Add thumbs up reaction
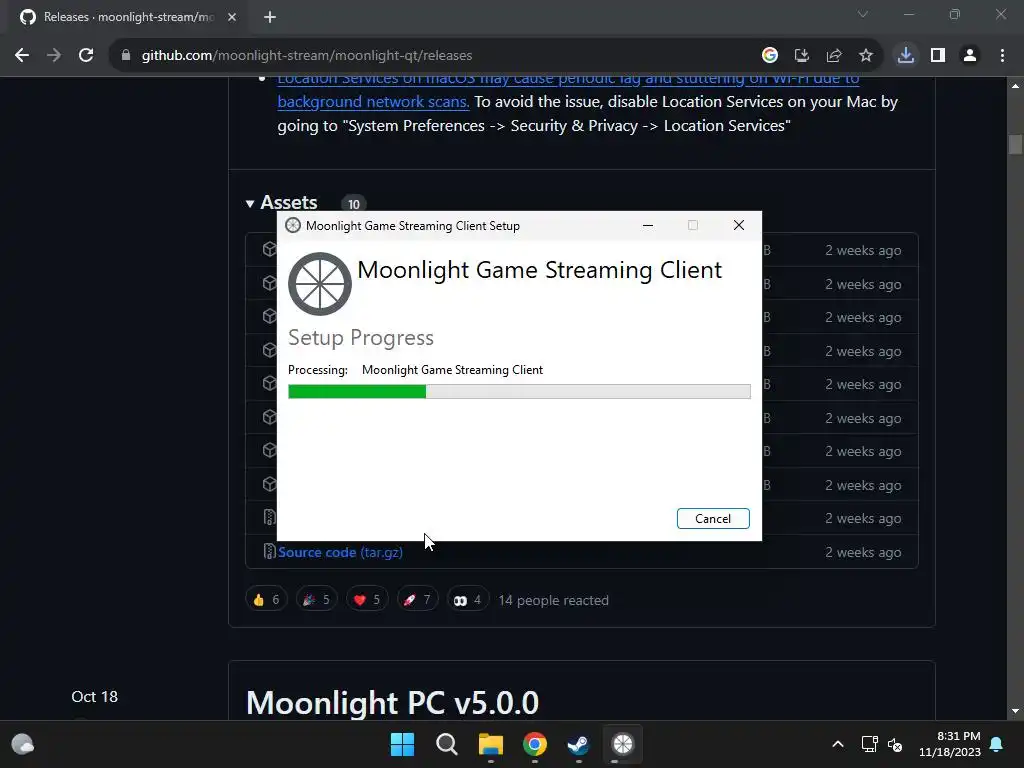Image resolution: width=1024 pixels, height=768 pixels. click(x=266, y=600)
